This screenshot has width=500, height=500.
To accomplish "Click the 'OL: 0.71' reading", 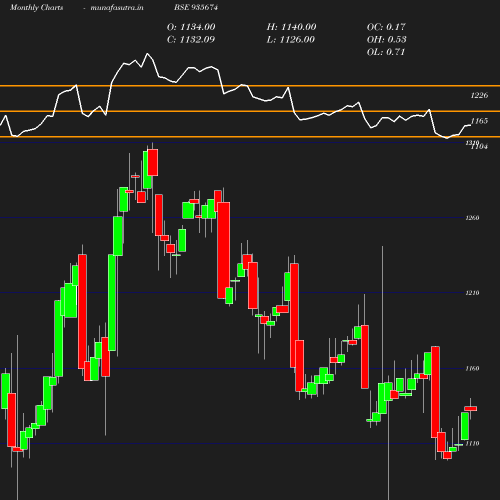I will click(386, 52).
